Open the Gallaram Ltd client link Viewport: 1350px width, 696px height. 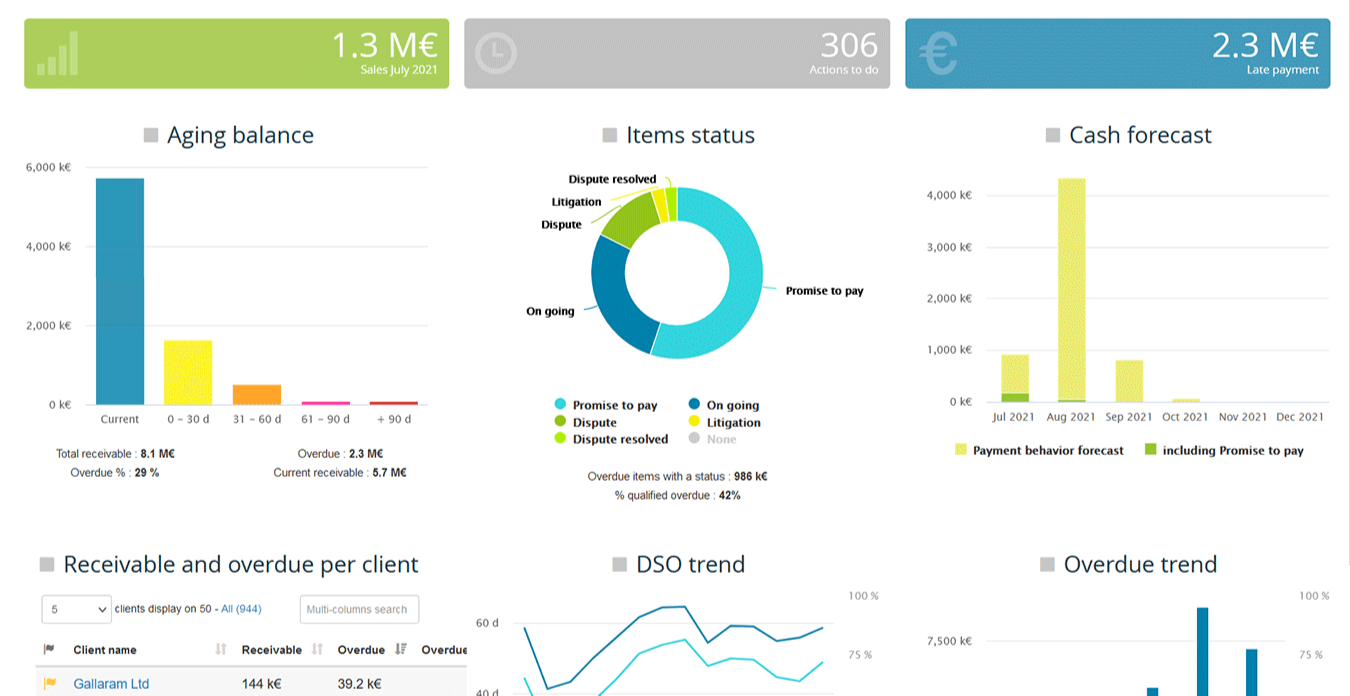point(111,684)
